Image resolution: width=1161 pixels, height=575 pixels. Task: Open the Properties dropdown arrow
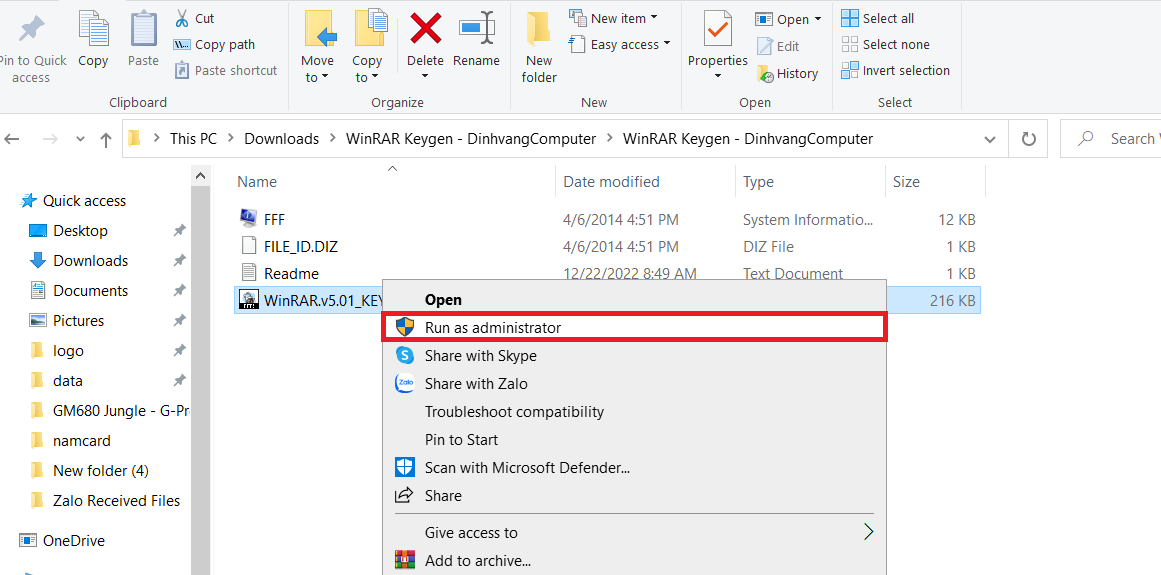[x=717, y=76]
